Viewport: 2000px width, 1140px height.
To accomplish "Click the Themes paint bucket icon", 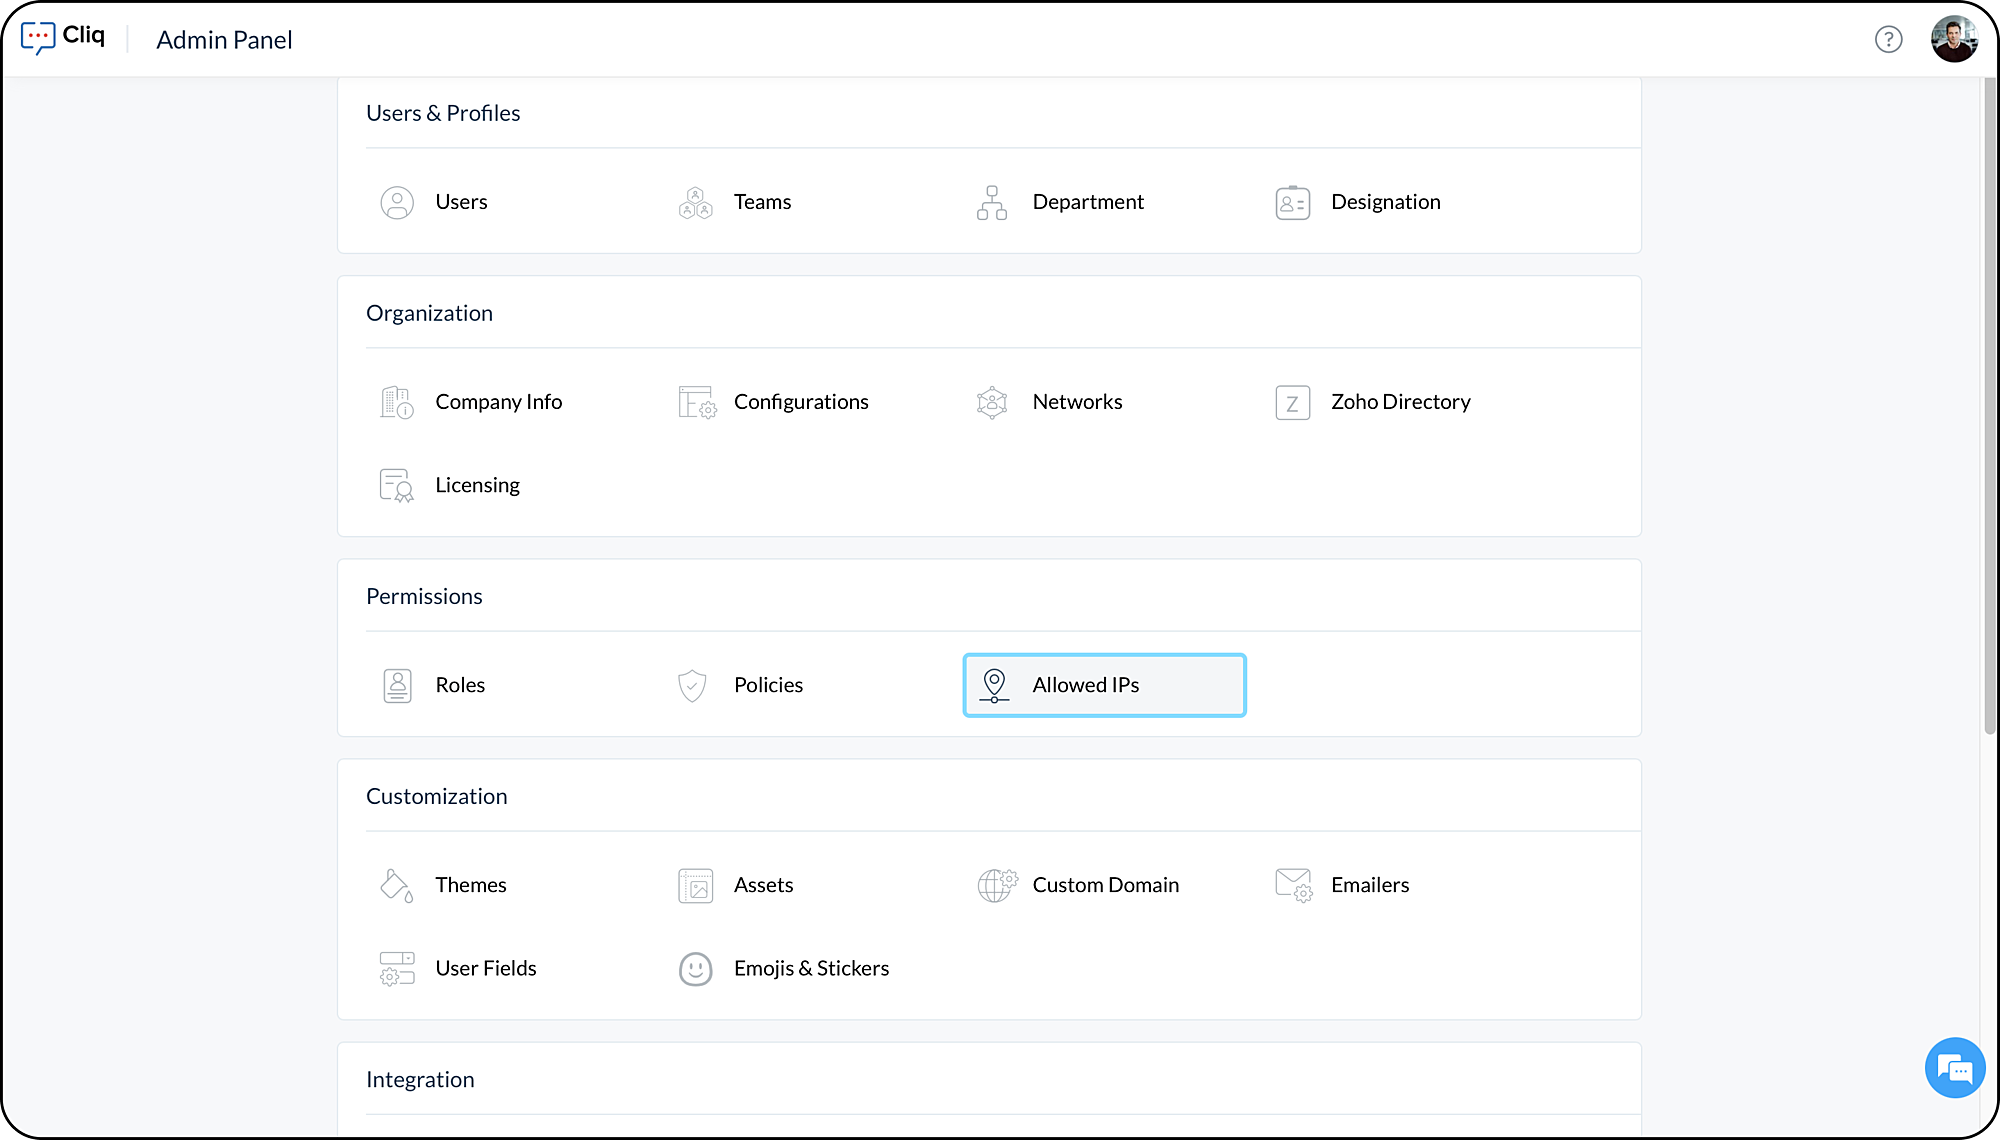I will (x=397, y=886).
